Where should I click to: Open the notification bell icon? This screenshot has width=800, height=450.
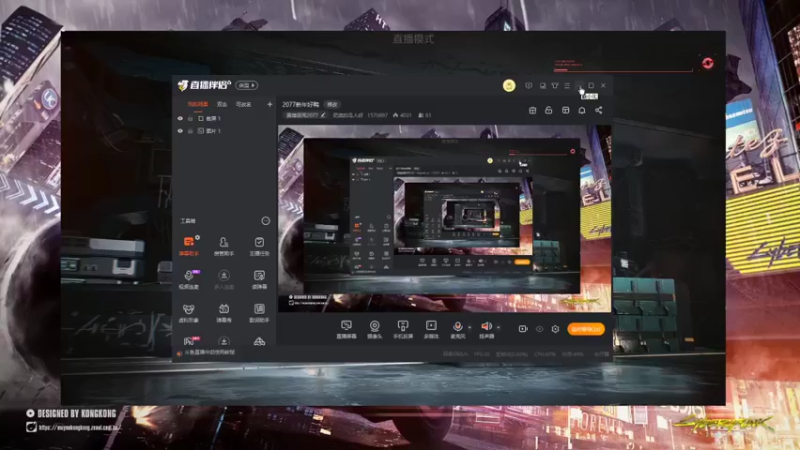point(582,110)
